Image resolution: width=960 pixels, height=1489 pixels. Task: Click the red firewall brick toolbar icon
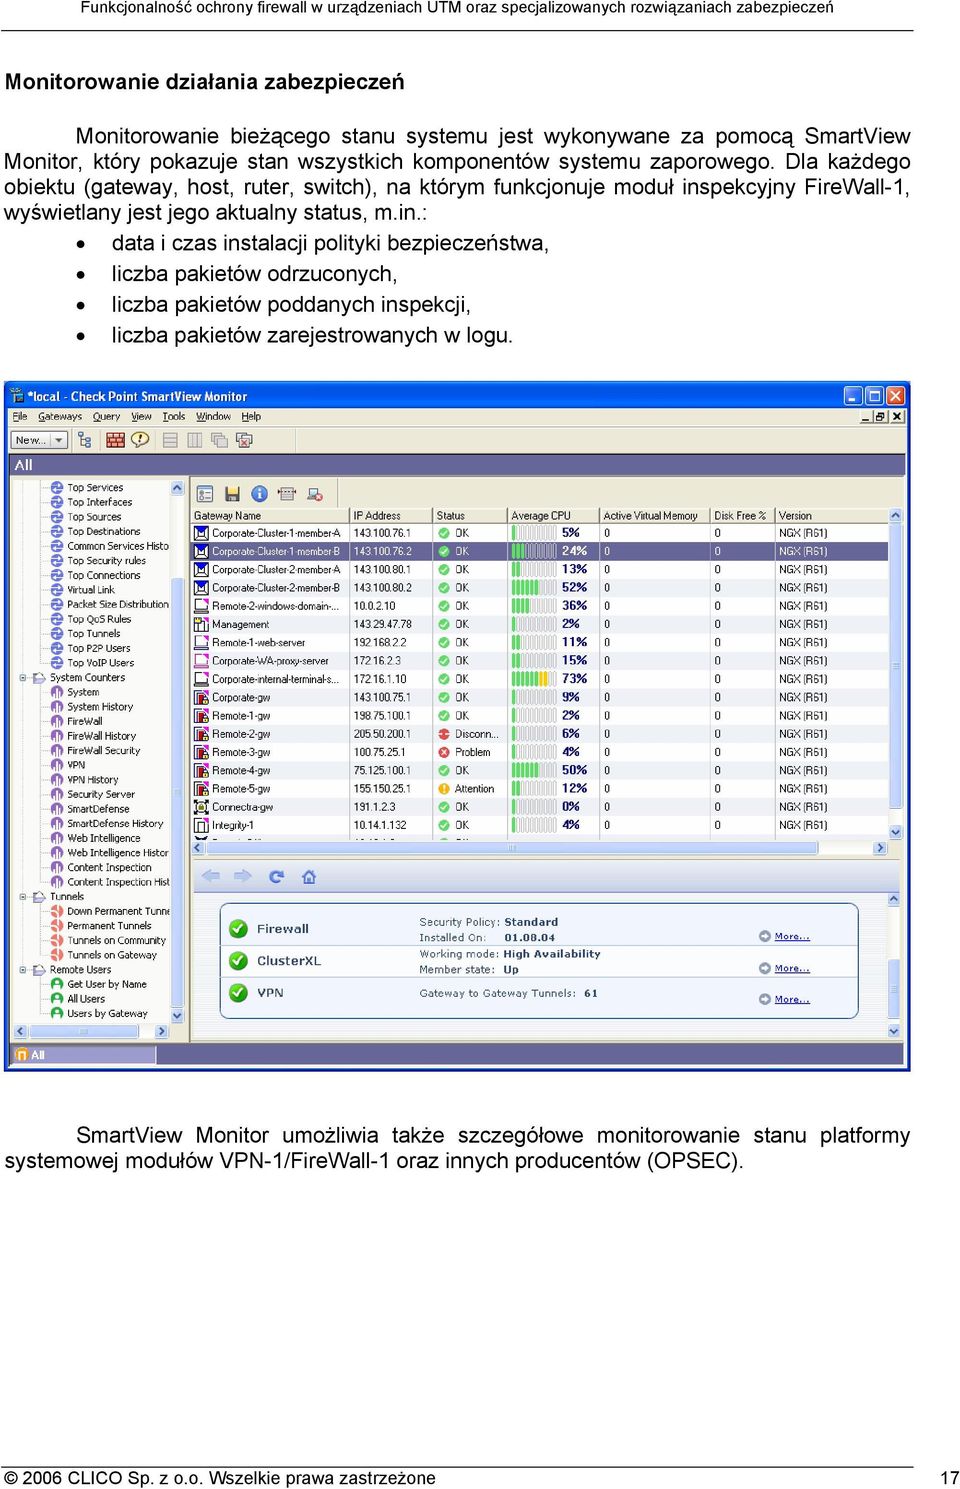click(116, 440)
